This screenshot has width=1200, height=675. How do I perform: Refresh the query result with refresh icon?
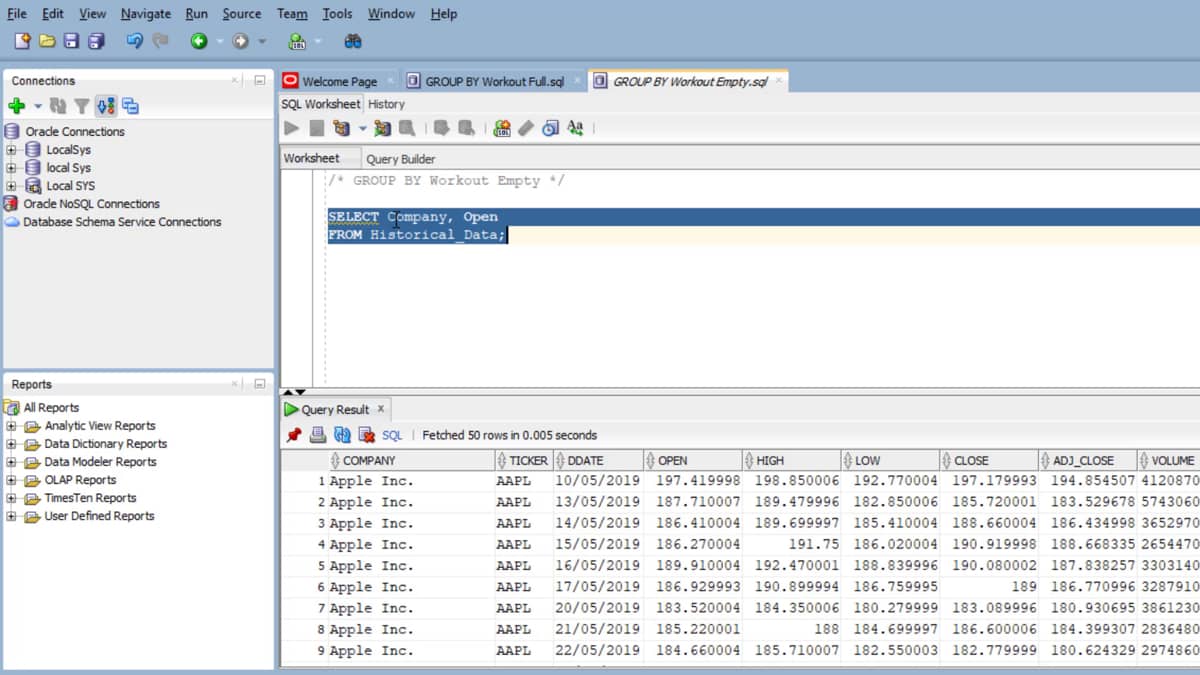click(342, 435)
